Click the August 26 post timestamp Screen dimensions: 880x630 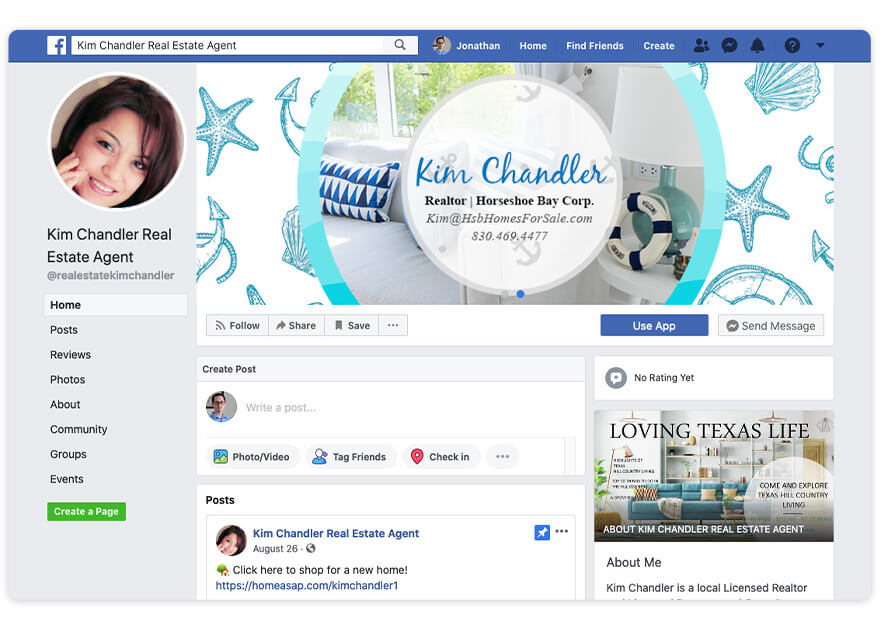coord(275,549)
